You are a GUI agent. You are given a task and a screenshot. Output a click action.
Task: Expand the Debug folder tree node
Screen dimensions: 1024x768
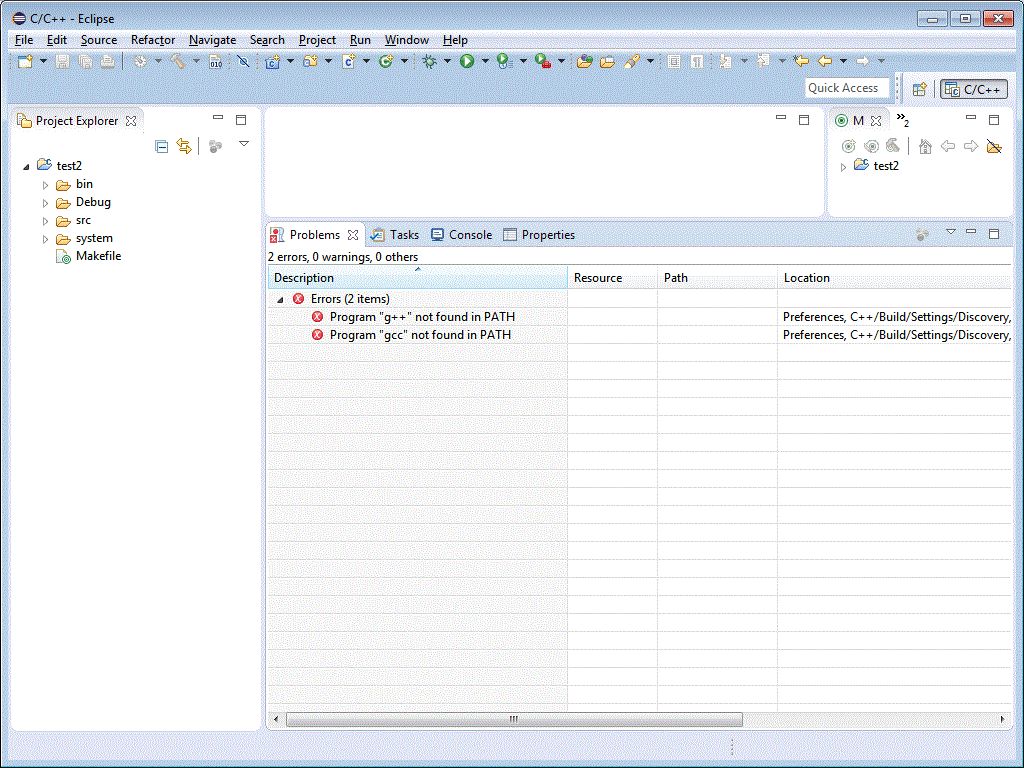click(45, 203)
